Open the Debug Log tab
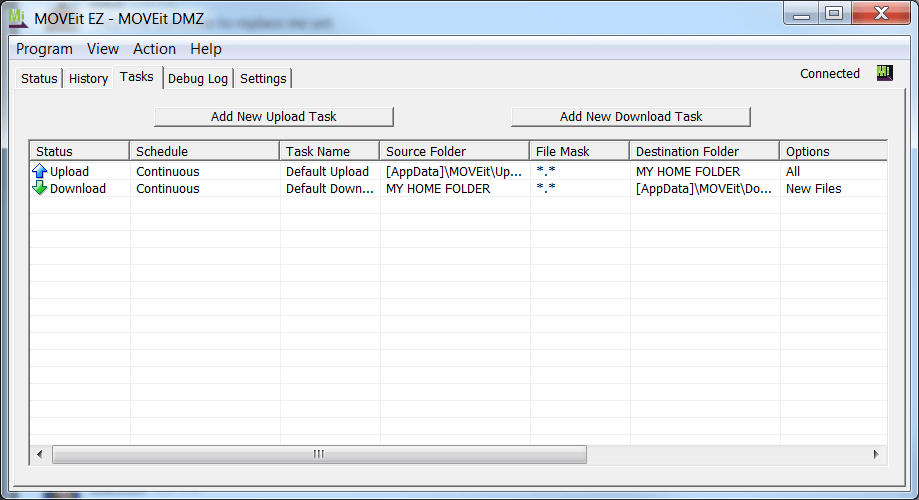Viewport: 919px width, 500px height. pyautogui.click(x=197, y=78)
